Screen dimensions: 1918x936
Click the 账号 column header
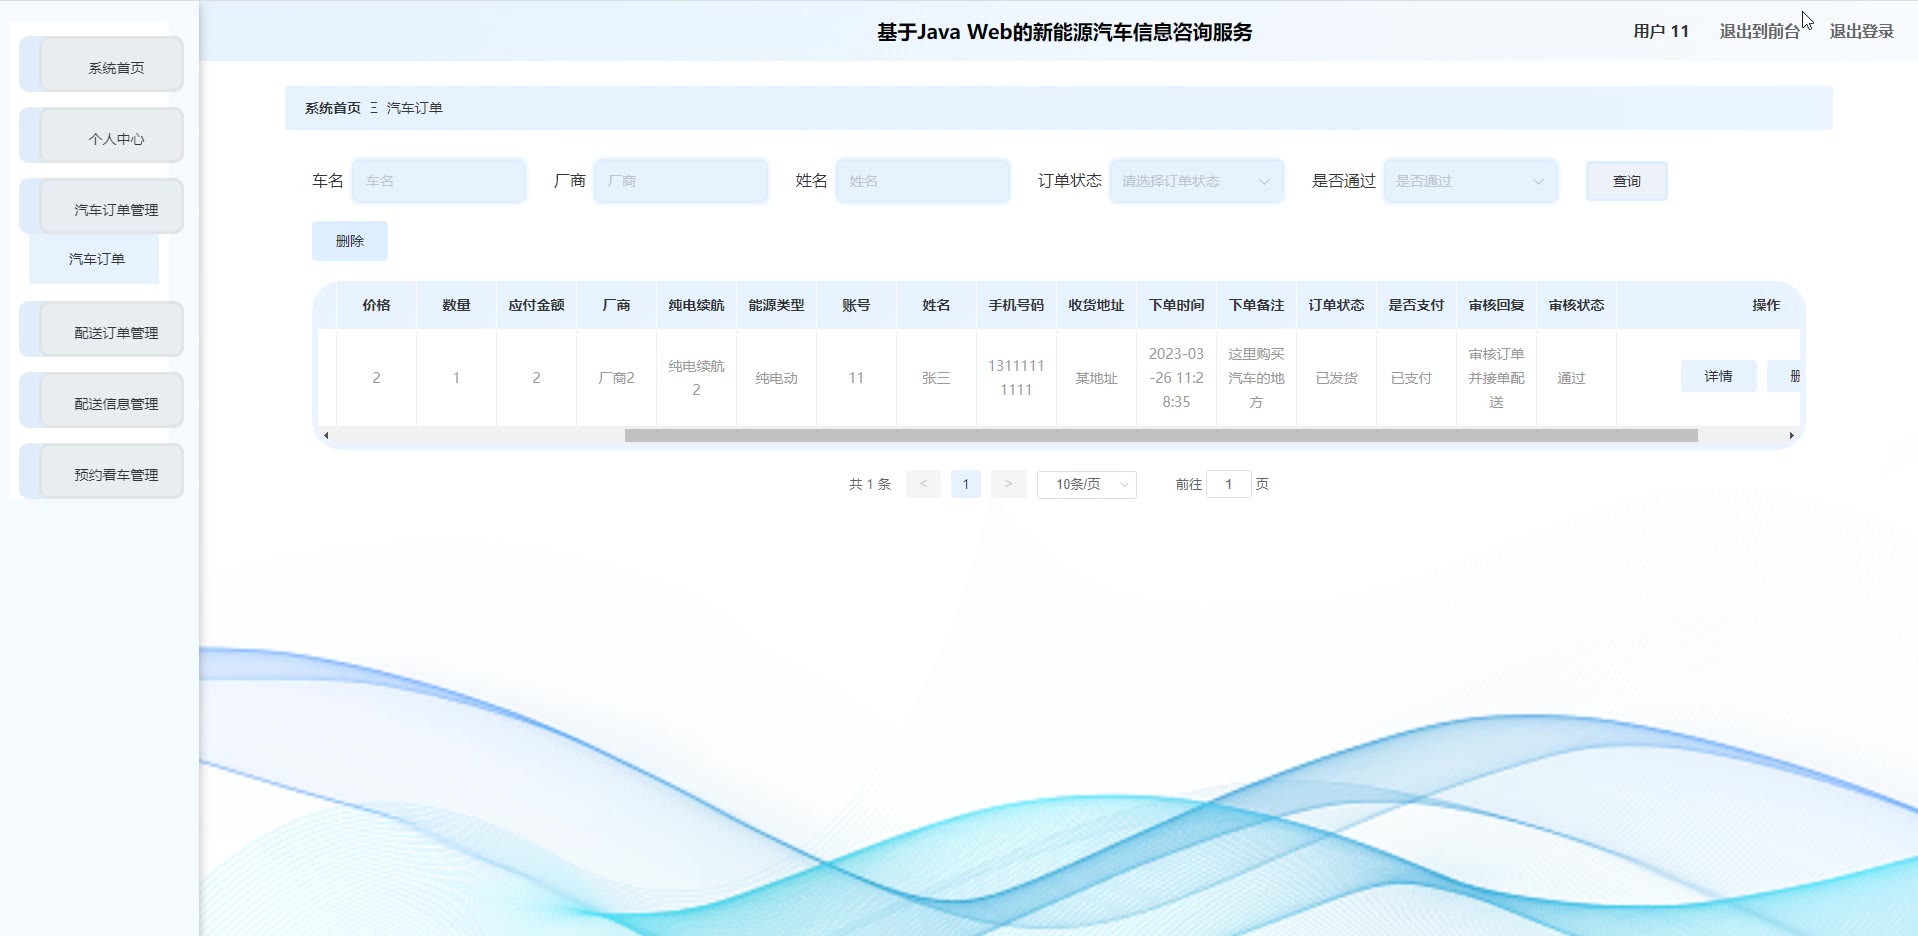[x=856, y=305]
